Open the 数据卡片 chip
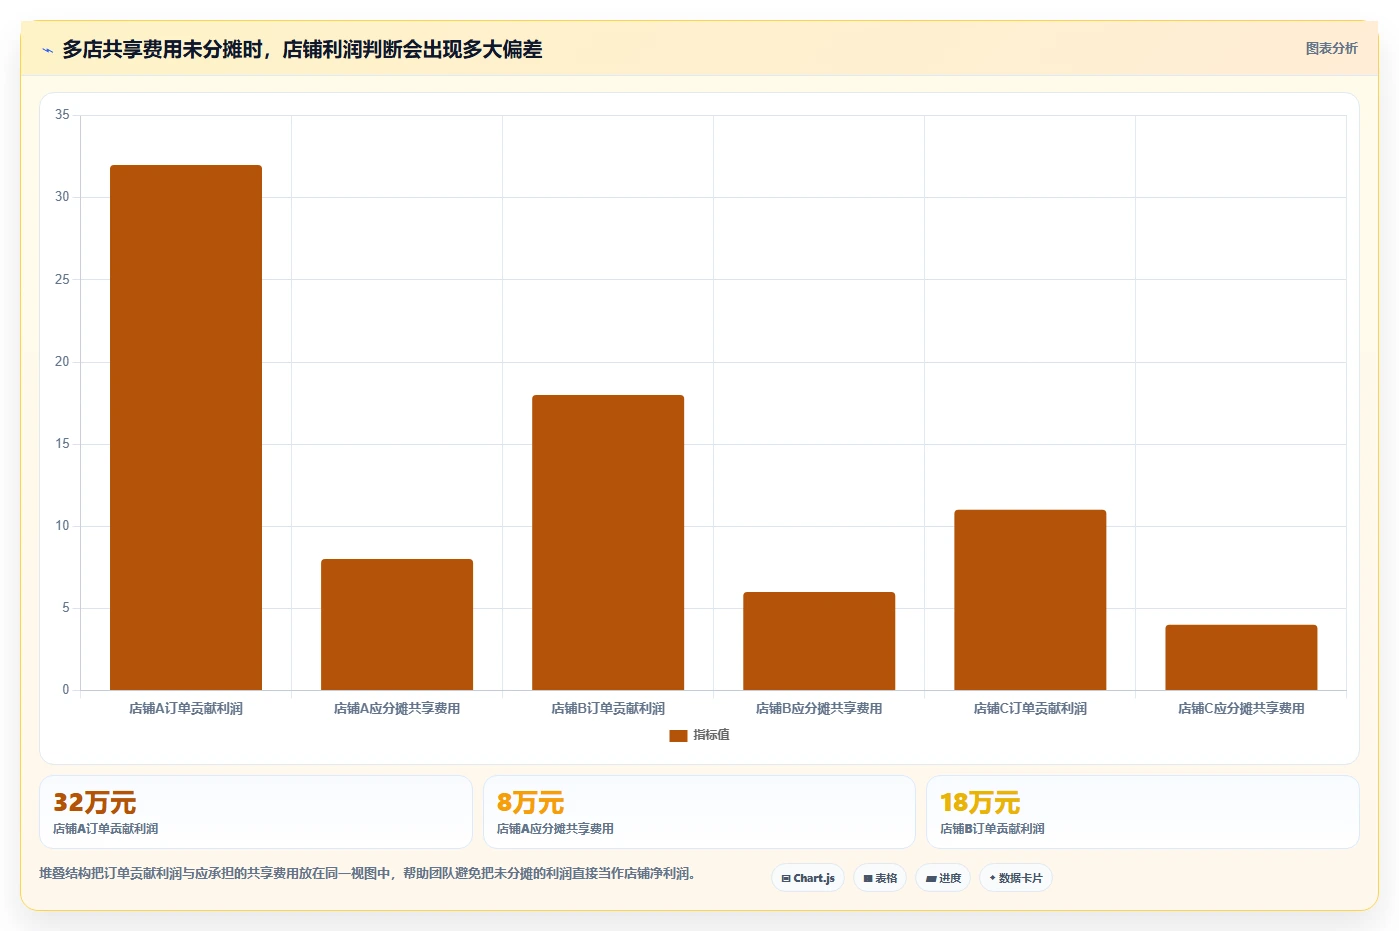 click(1016, 878)
